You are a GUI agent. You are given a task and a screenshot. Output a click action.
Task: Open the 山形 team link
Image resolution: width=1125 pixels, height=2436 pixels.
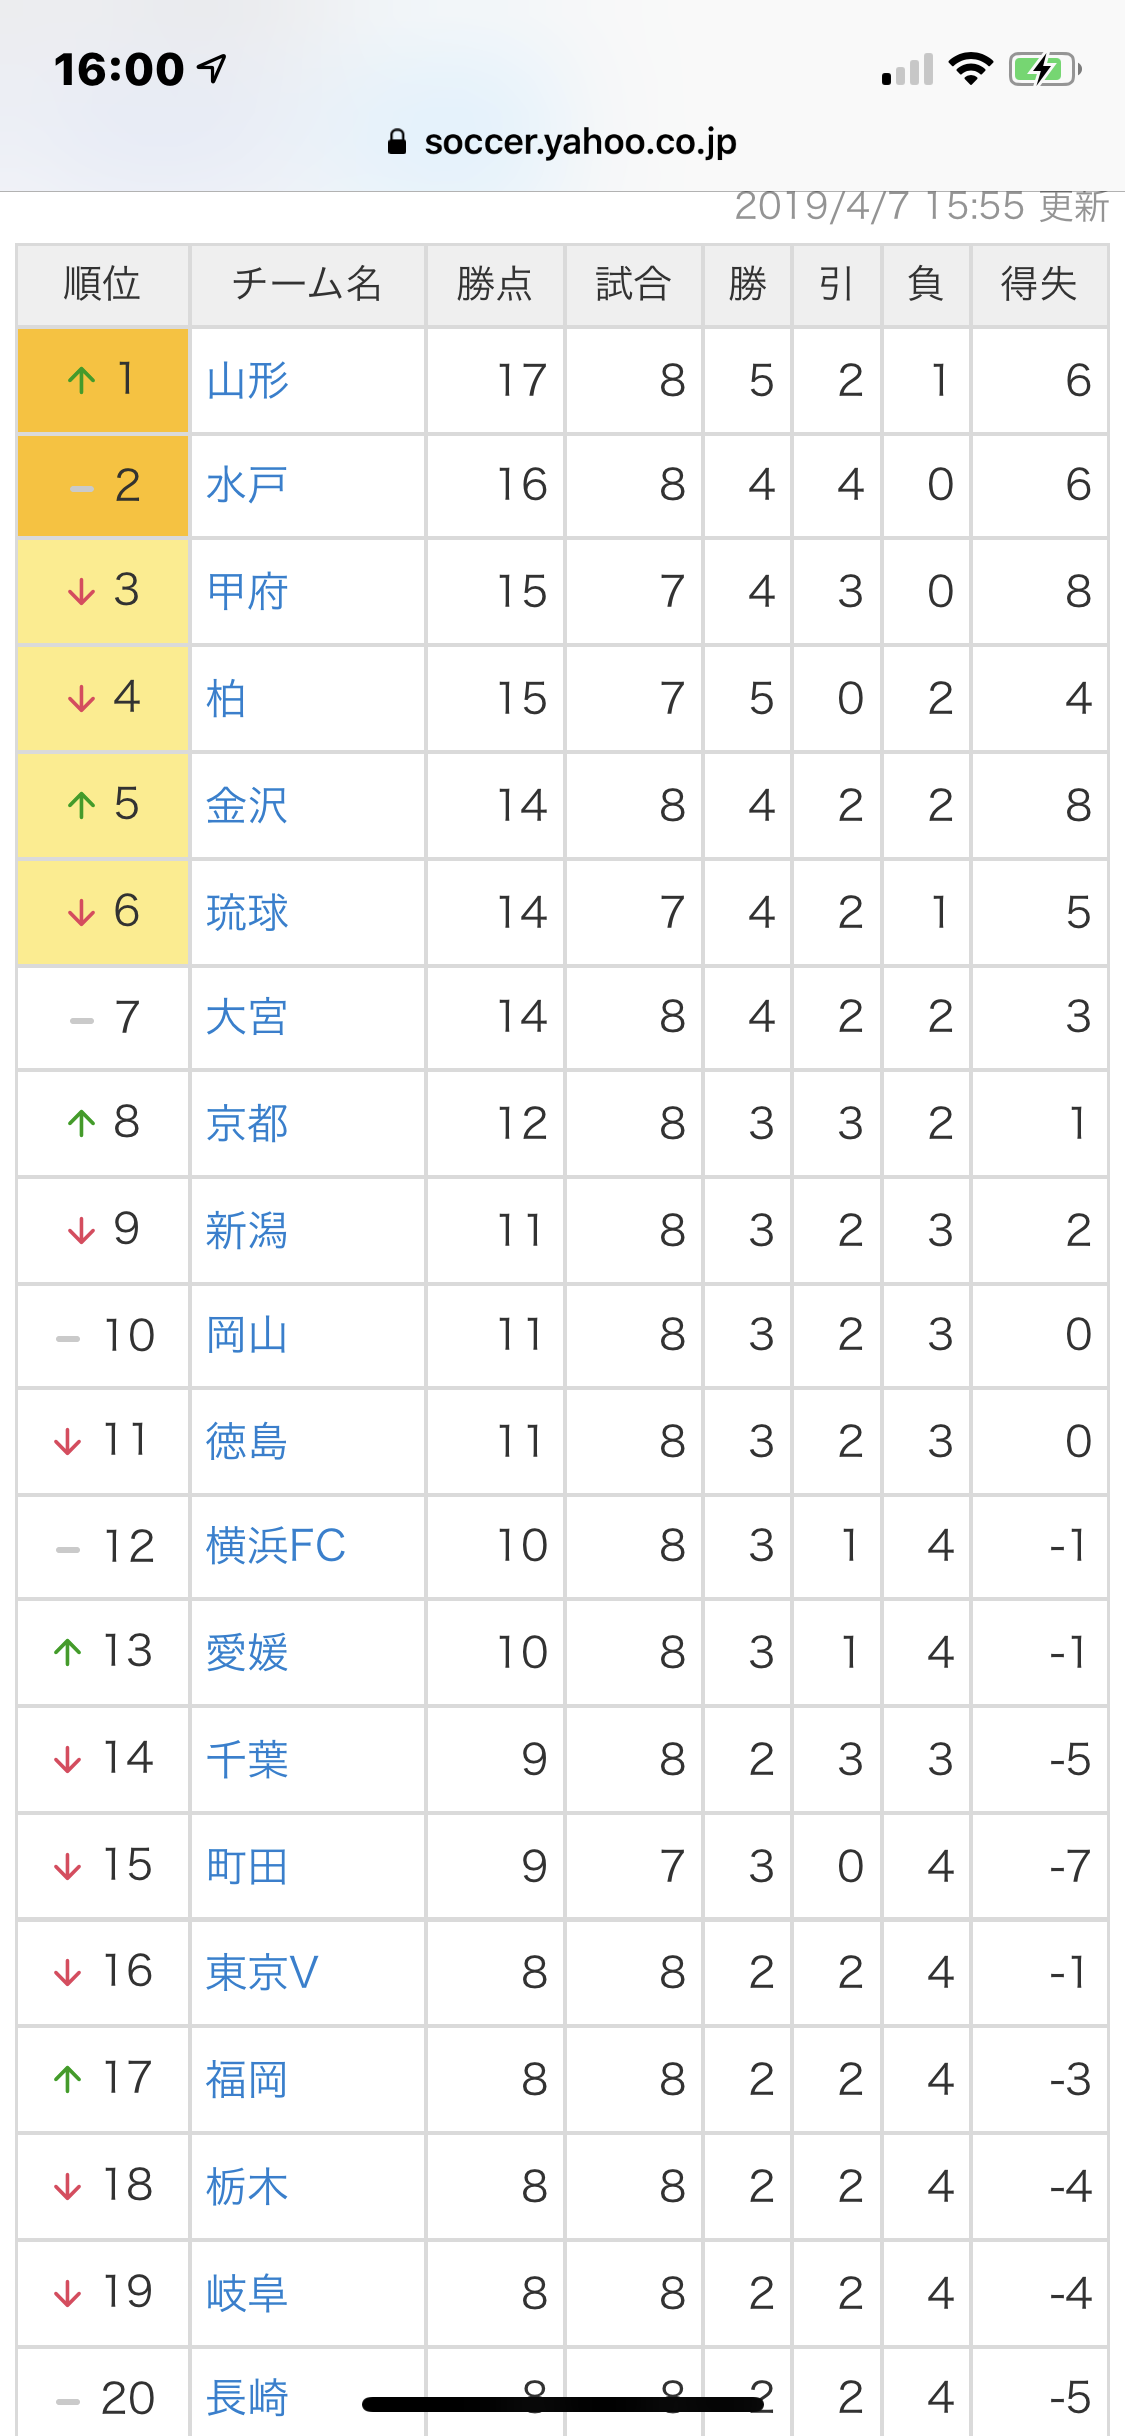point(247,381)
